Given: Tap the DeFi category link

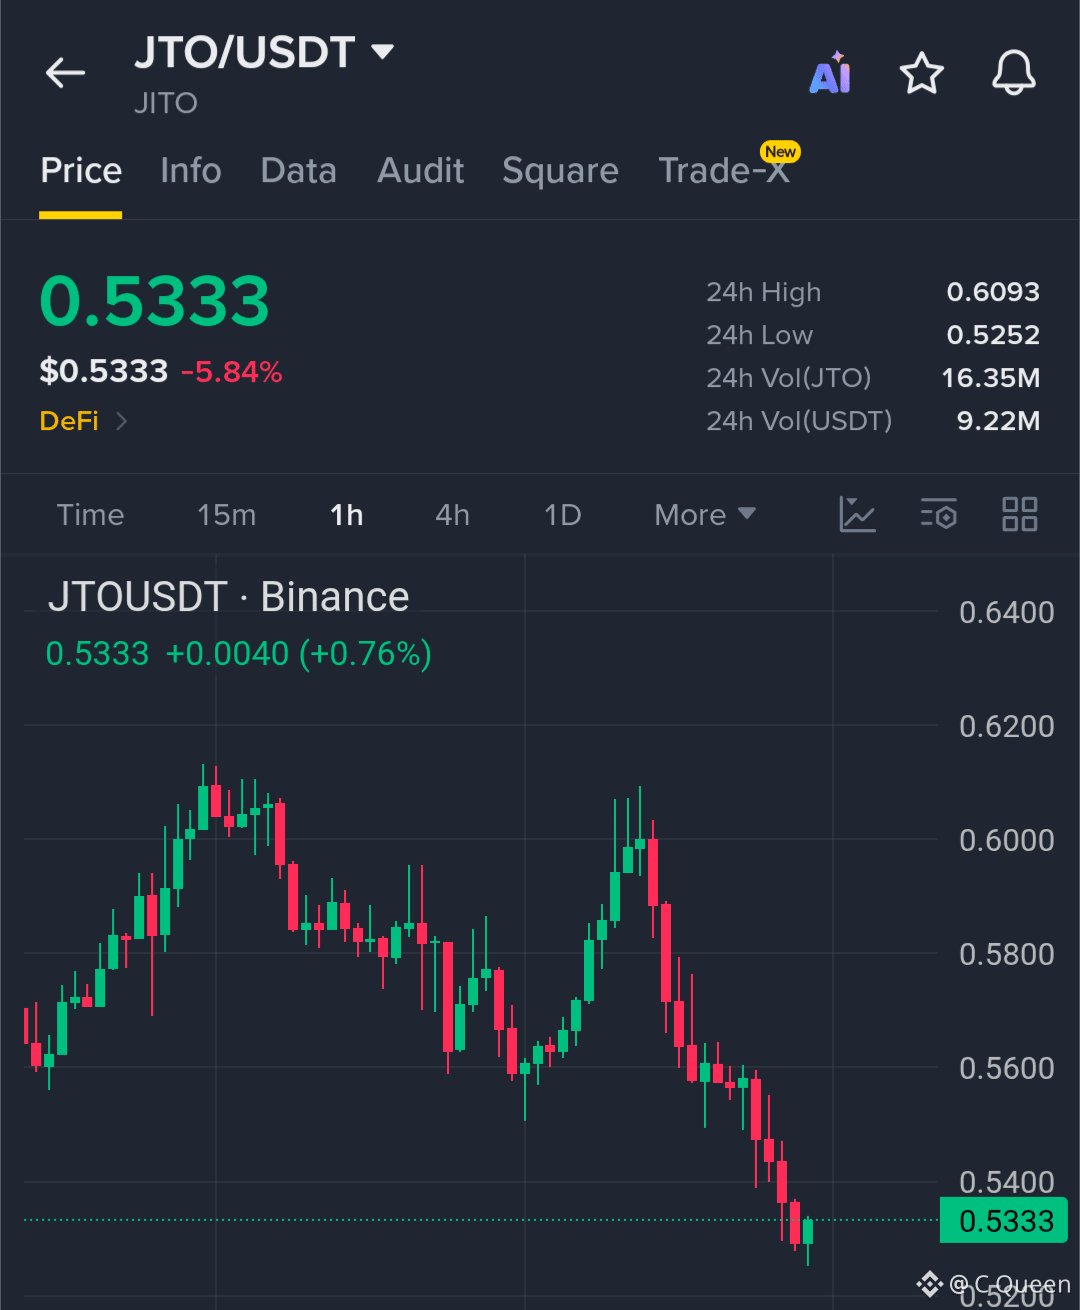Looking at the screenshot, I should pyautogui.click(x=69, y=421).
